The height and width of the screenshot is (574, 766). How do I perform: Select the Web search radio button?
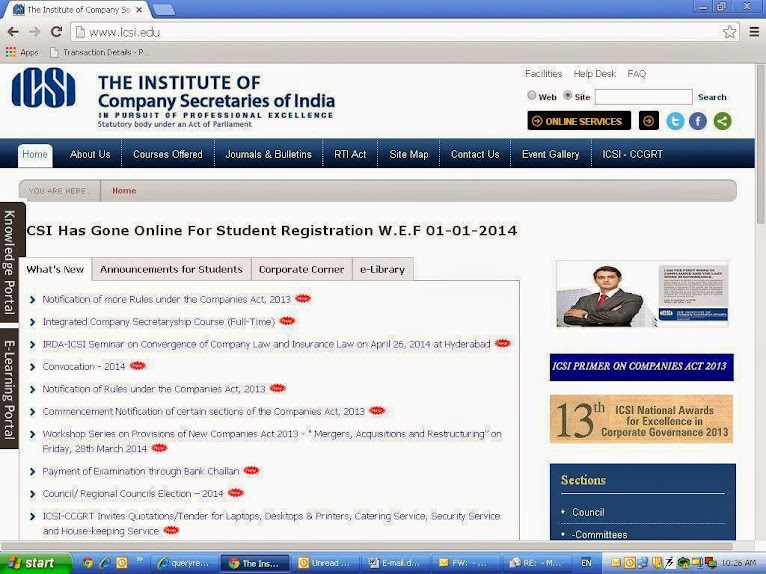[x=532, y=96]
